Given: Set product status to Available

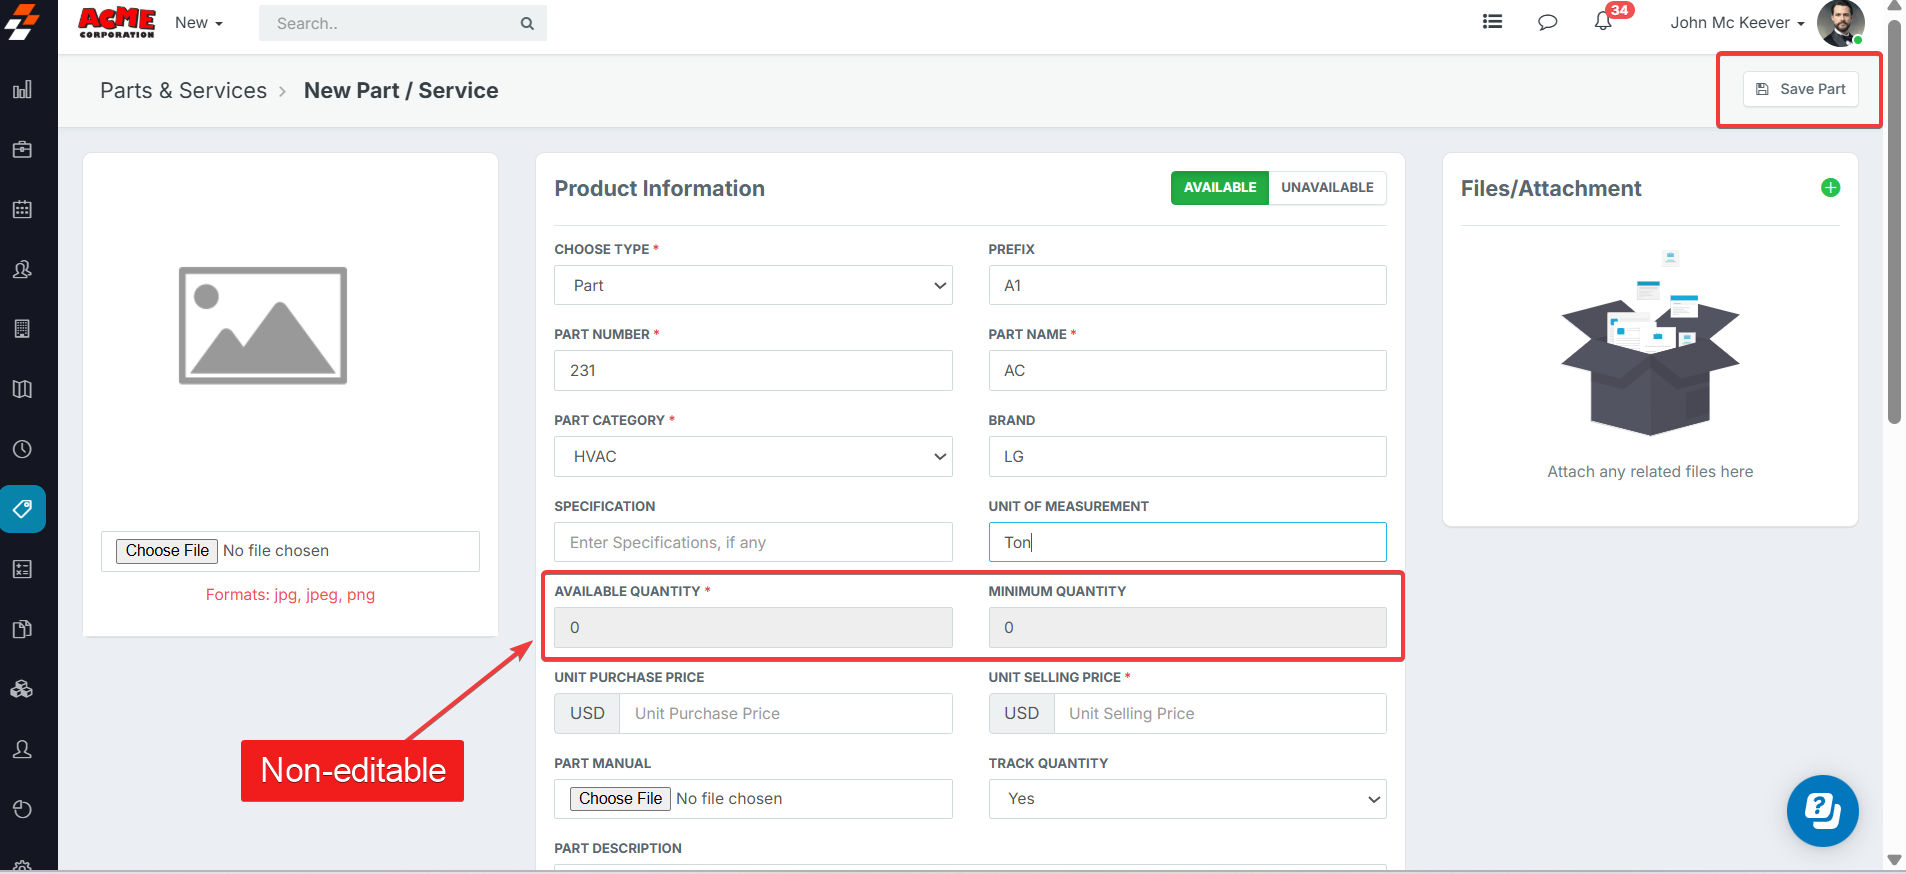Looking at the screenshot, I should click(1219, 188).
